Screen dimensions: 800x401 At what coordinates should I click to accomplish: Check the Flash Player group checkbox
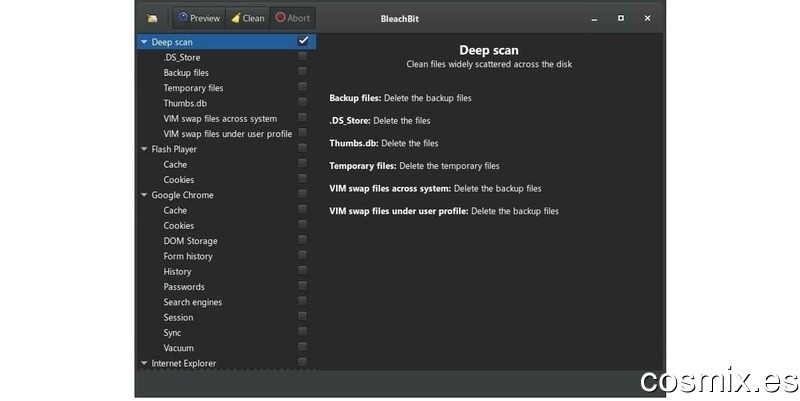(303, 147)
